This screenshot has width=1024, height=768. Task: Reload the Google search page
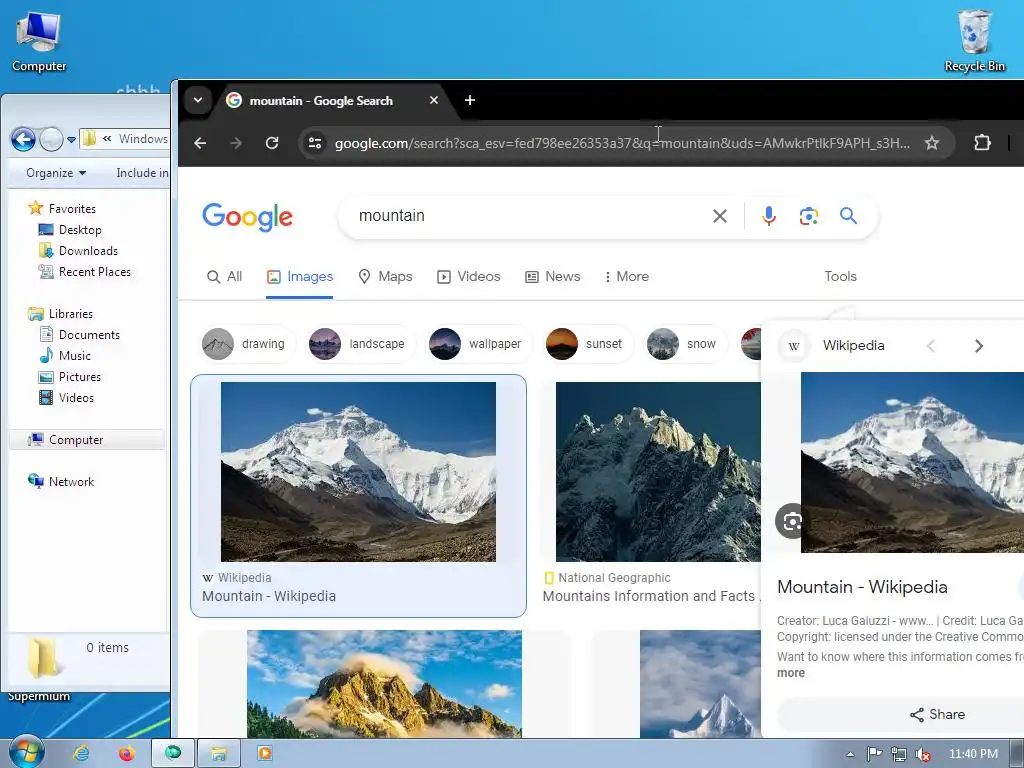click(x=272, y=143)
